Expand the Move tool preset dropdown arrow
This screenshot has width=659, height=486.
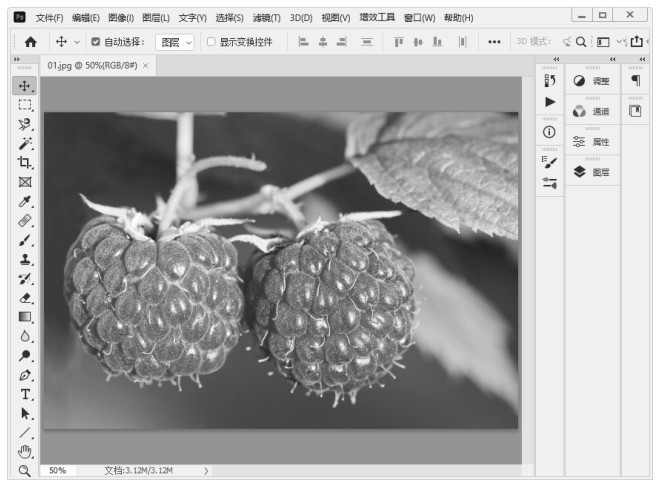point(77,42)
